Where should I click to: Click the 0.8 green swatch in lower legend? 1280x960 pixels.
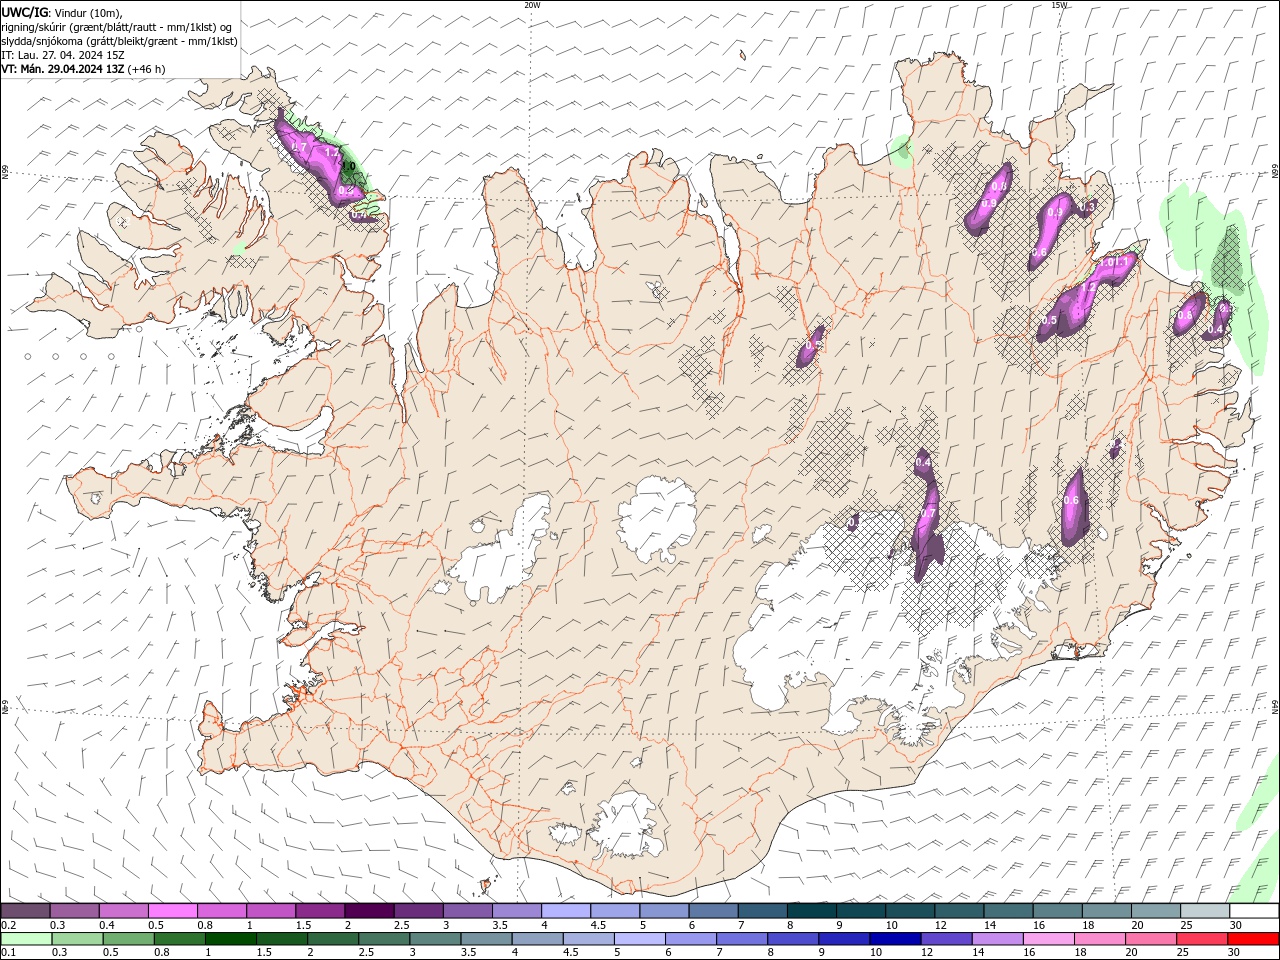point(179,939)
